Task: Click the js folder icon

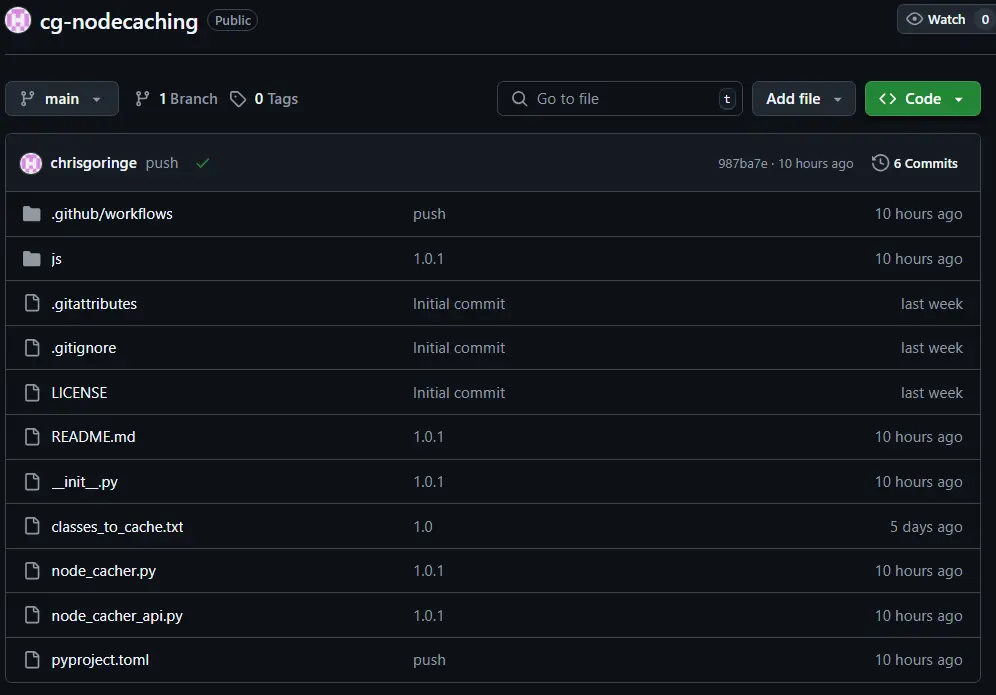Action: coord(32,259)
